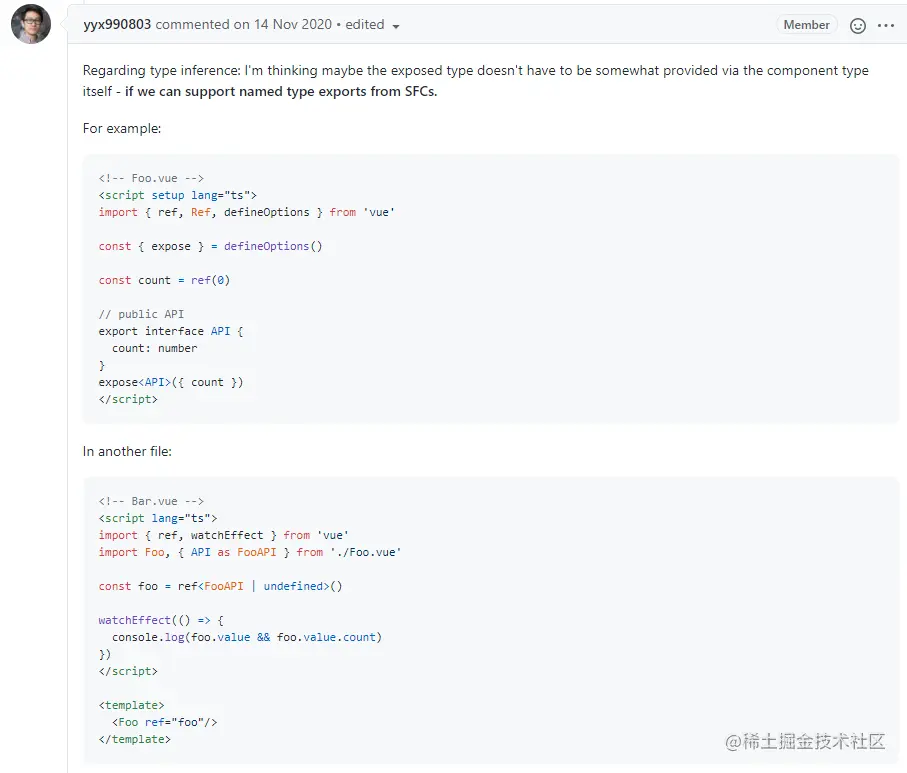
Task: Click the console.log(foo.value...) line
Action: tap(247, 637)
